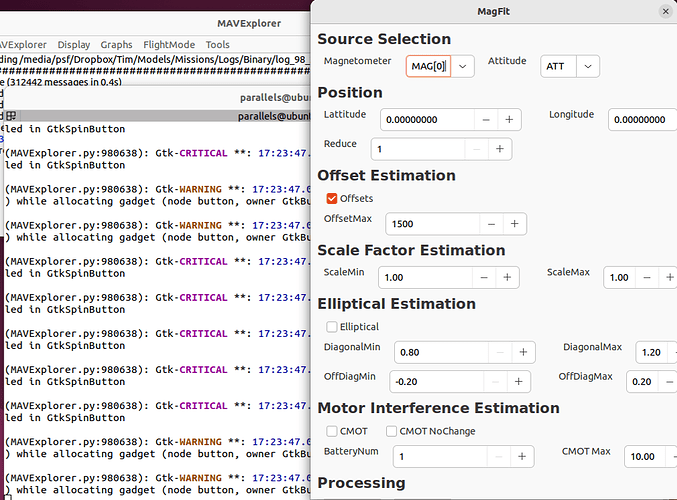Click the DiagonalMax 1.20 field
This screenshot has height=500, width=677.
652,352
